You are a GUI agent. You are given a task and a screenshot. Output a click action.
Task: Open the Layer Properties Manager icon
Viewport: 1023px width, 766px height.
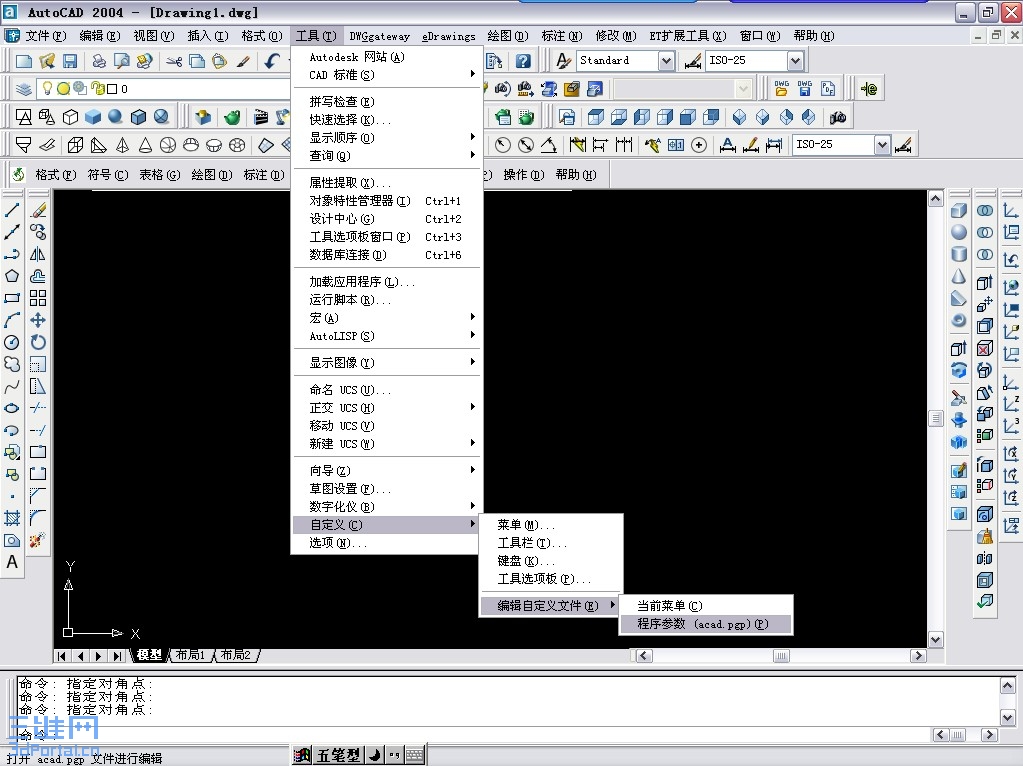click(x=24, y=89)
